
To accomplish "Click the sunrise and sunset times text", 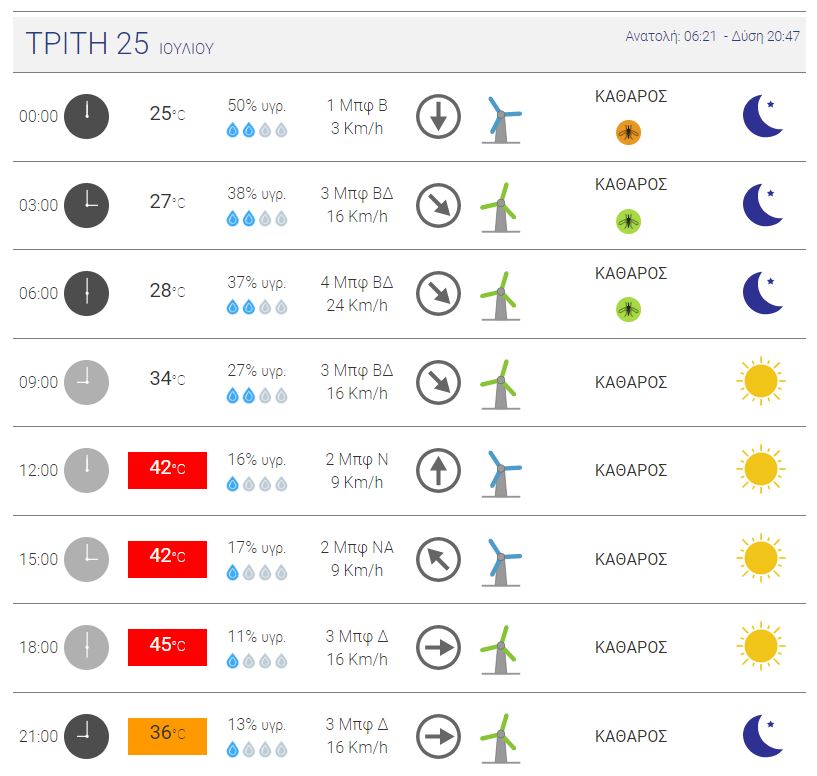I will click(x=712, y=36).
